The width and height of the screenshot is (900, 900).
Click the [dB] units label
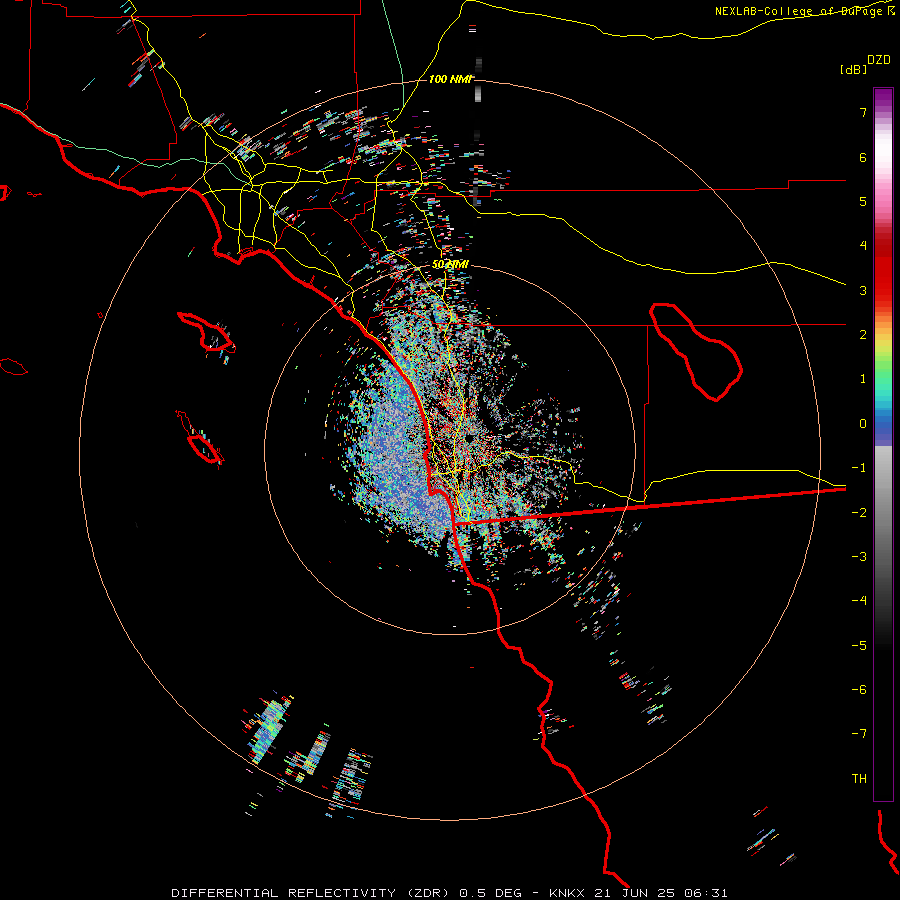[x=853, y=69]
